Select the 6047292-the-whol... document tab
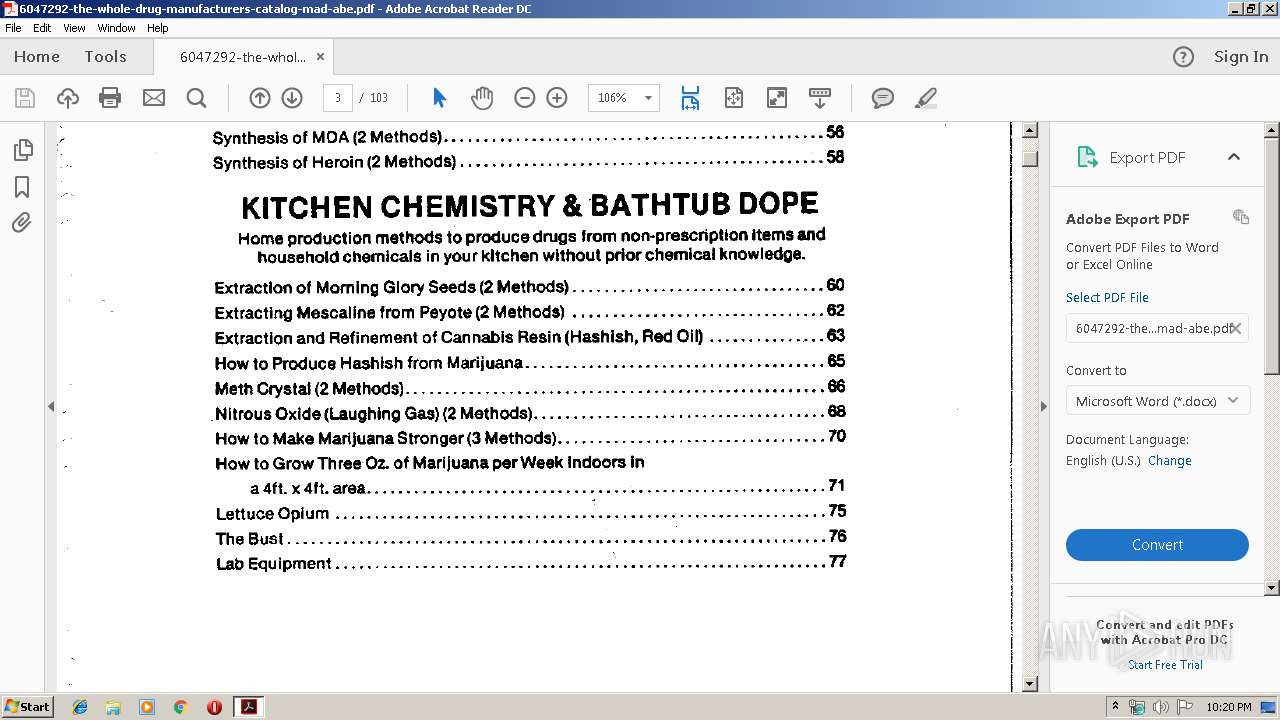This screenshot has height=720, width=1280. (x=243, y=57)
